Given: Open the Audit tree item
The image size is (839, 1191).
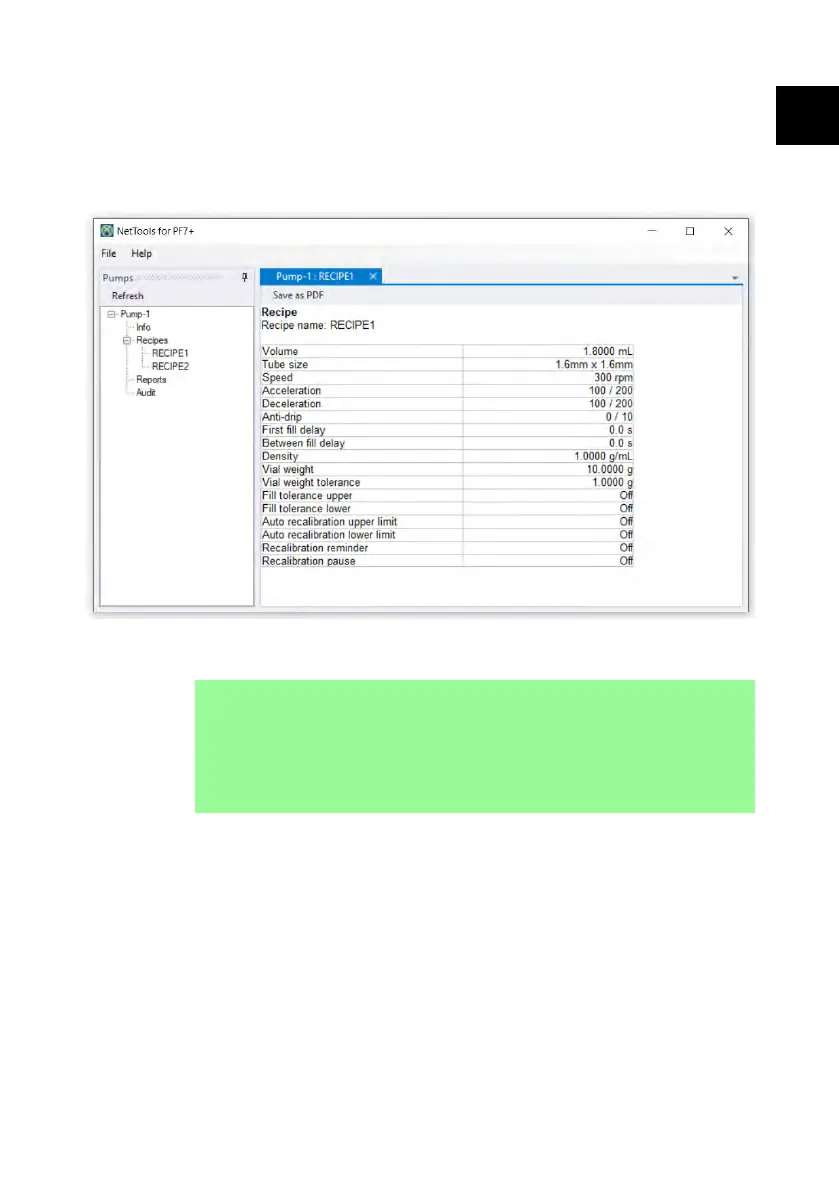Looking at the screenshot, I should click(146, 393).
